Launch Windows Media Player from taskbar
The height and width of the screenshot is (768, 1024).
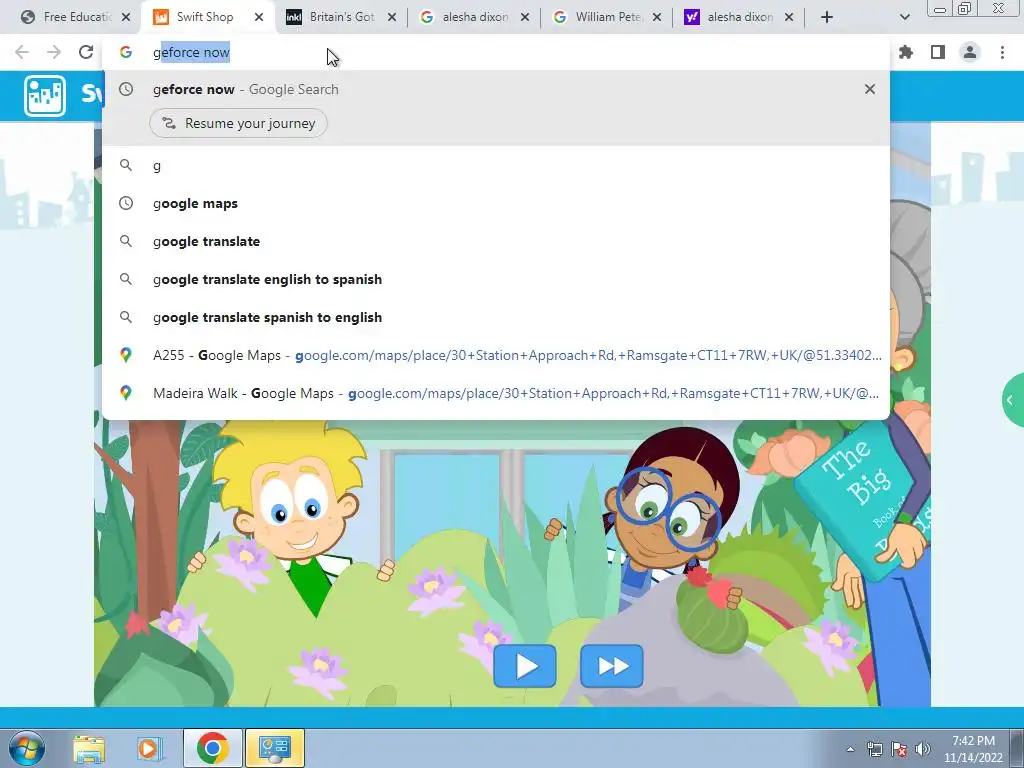[x=149, y=749]
